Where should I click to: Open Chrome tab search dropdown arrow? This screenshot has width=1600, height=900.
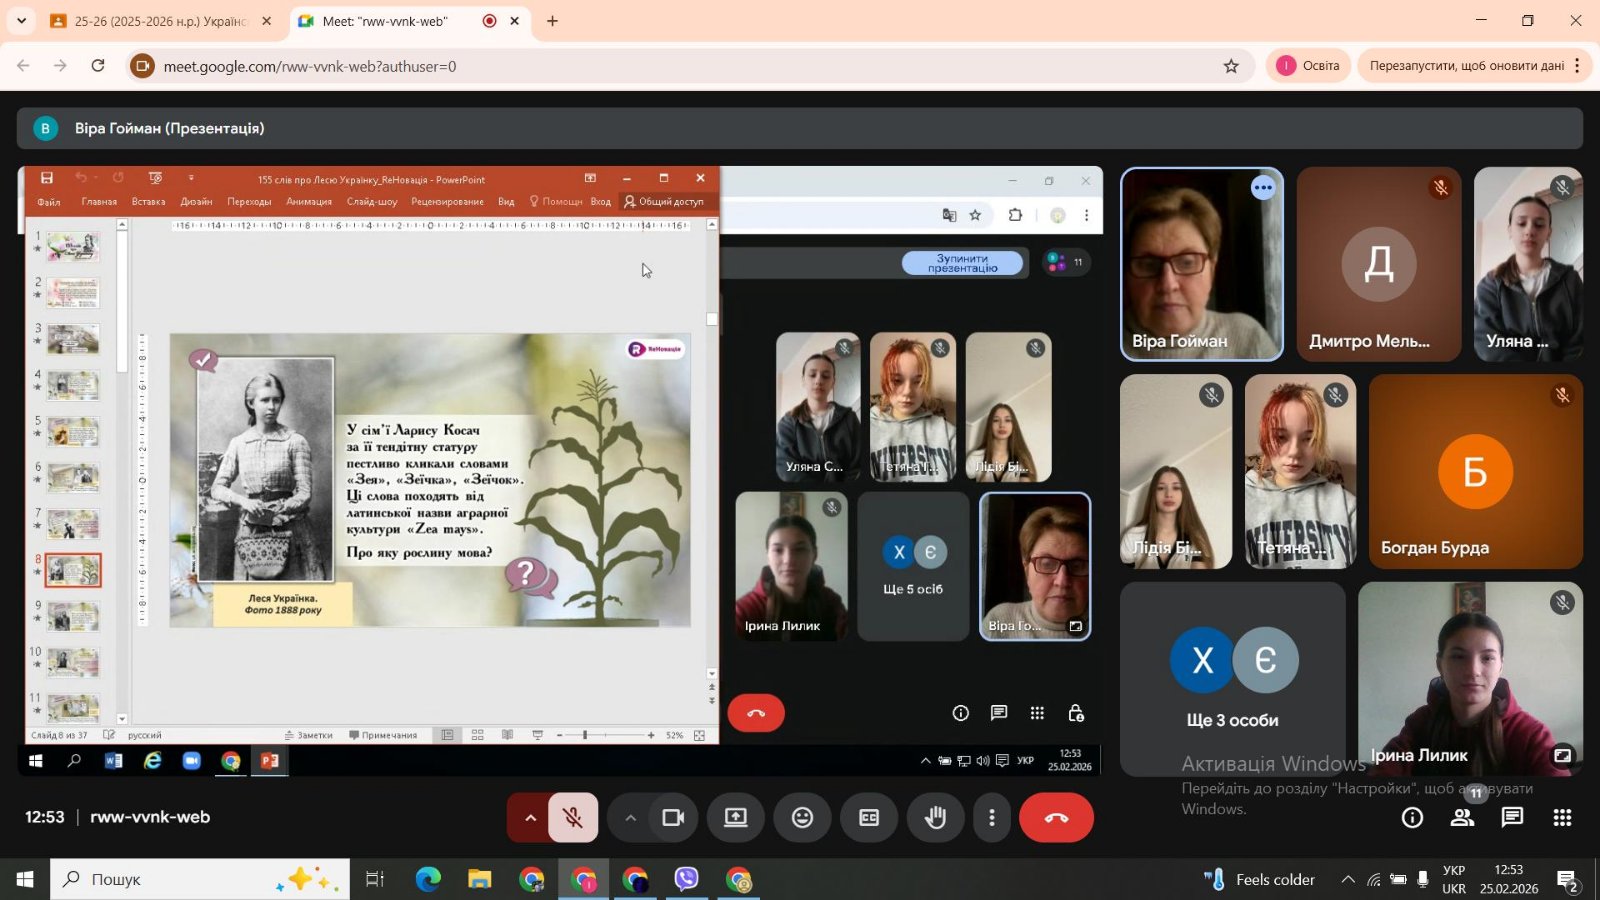coord(21,21)
